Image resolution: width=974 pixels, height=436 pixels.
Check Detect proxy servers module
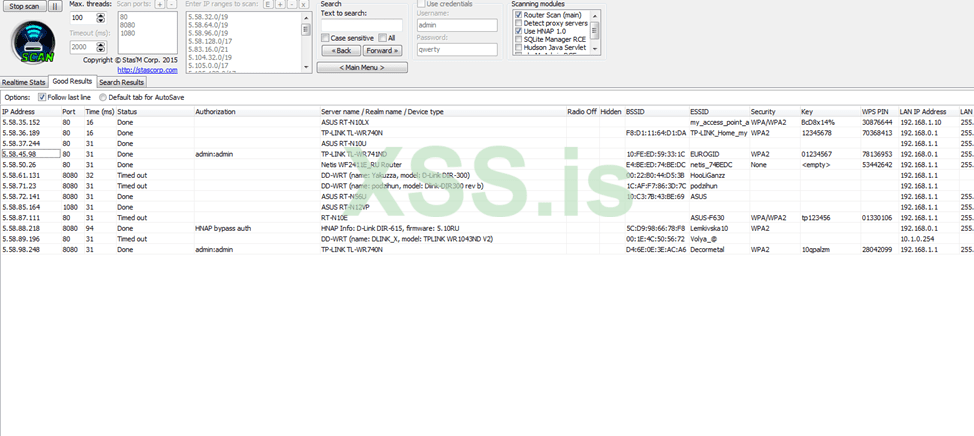point(519,22)
